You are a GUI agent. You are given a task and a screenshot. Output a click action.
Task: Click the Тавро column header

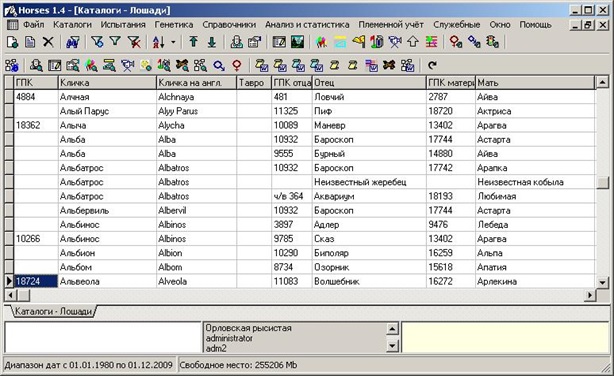click(x=254, y=83)
